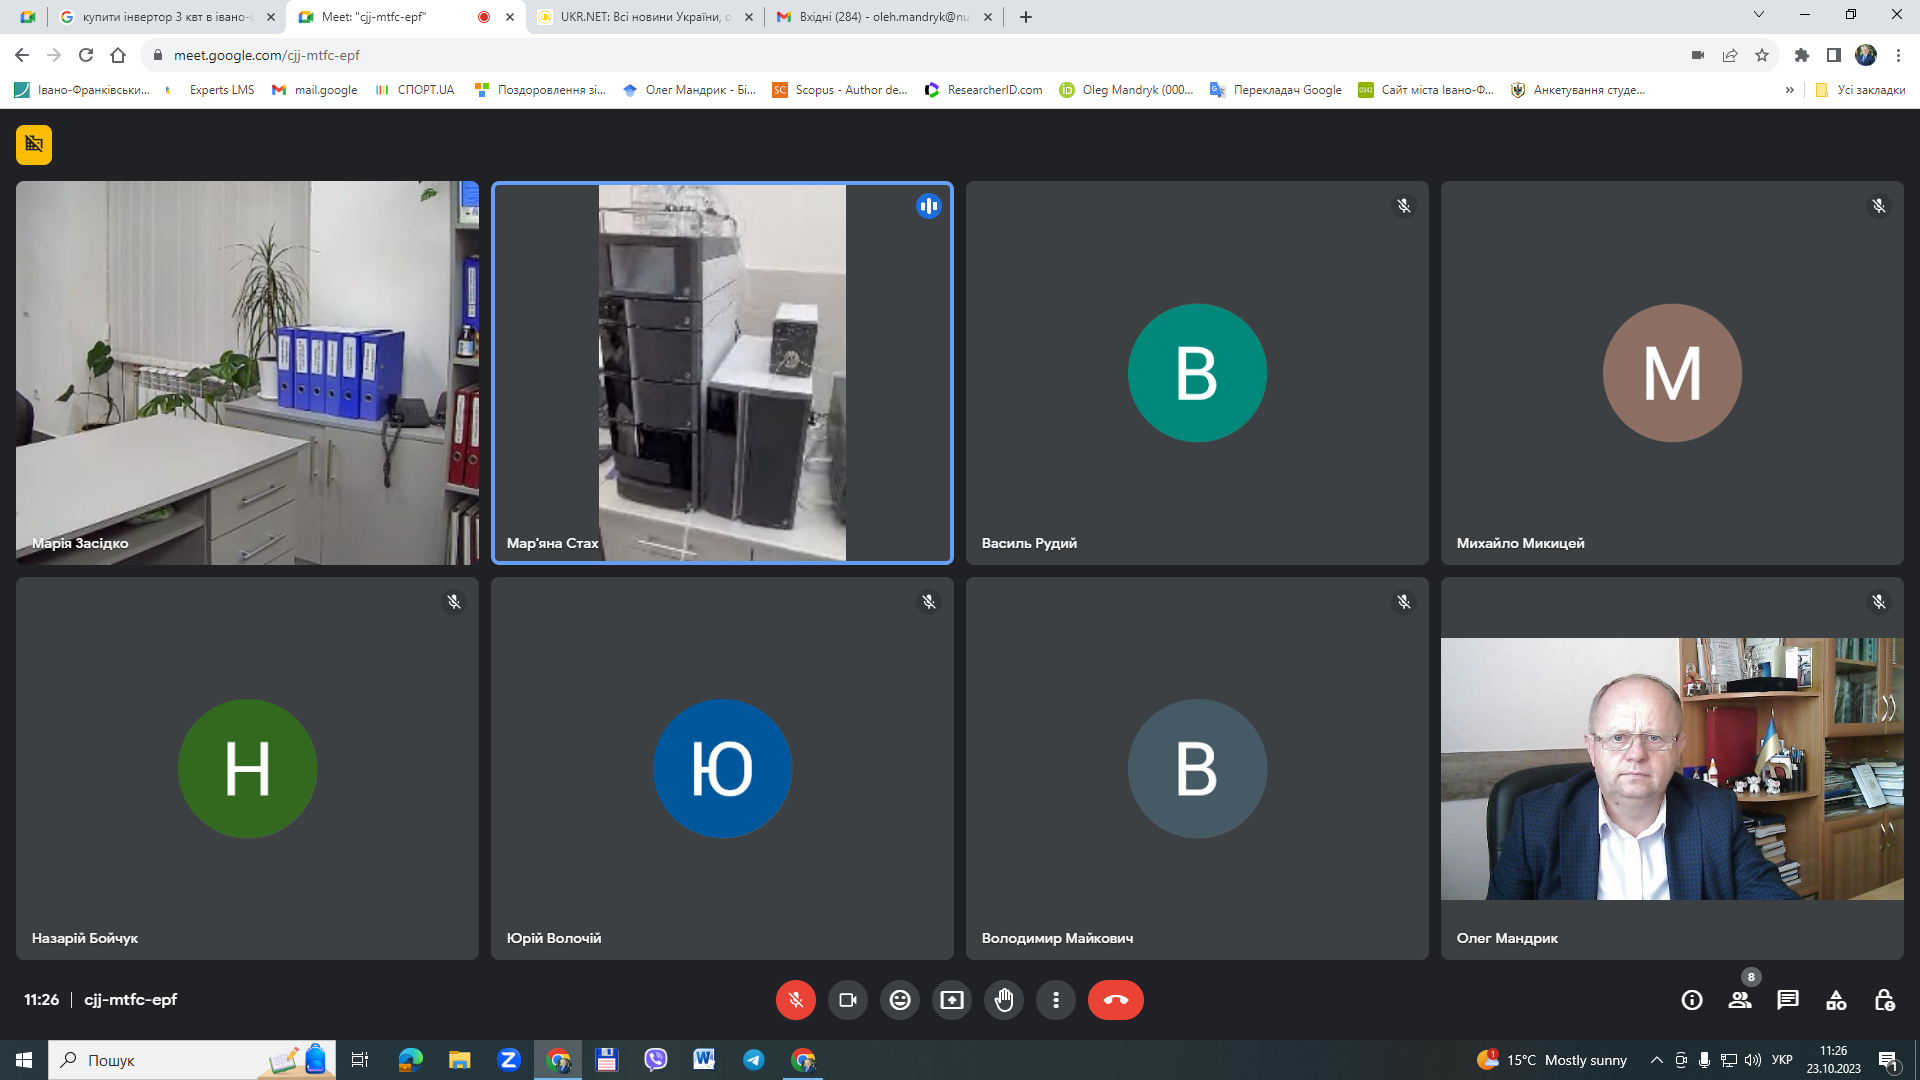
Task: Open the in-call chat panel
Action: click(x=1788, y=1000)
